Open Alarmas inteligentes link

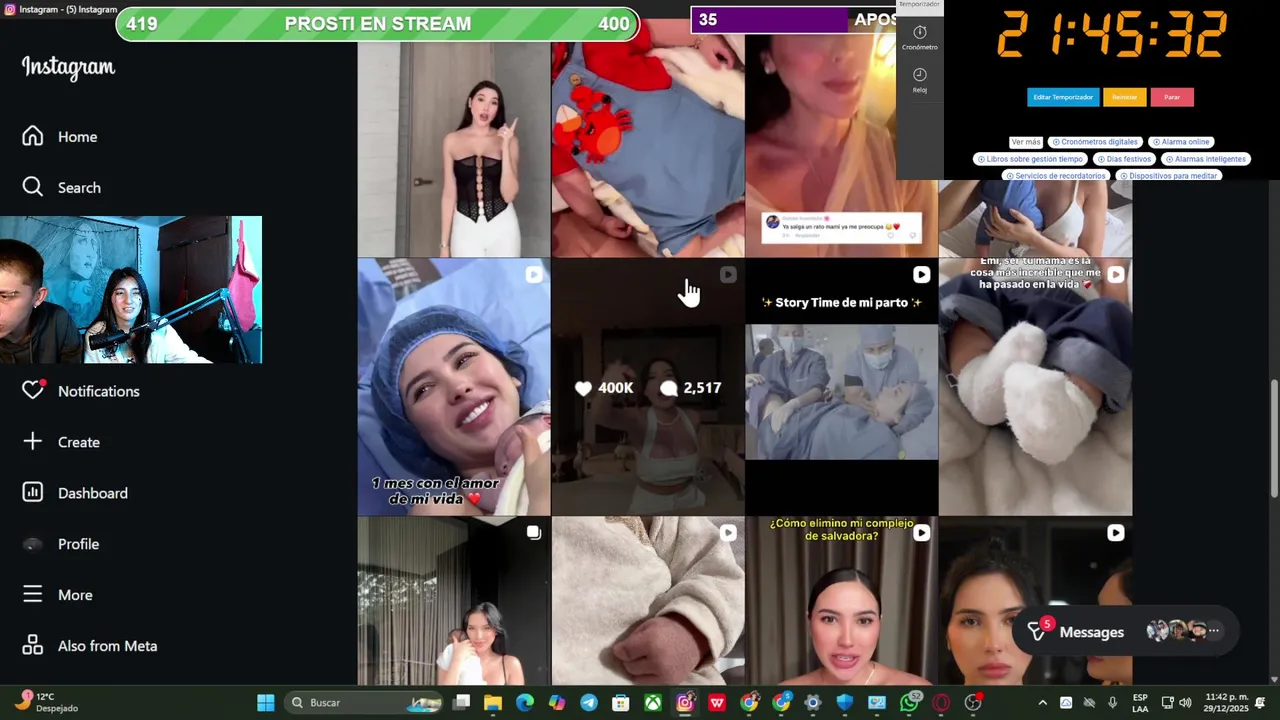click(x=1205, y=159)
